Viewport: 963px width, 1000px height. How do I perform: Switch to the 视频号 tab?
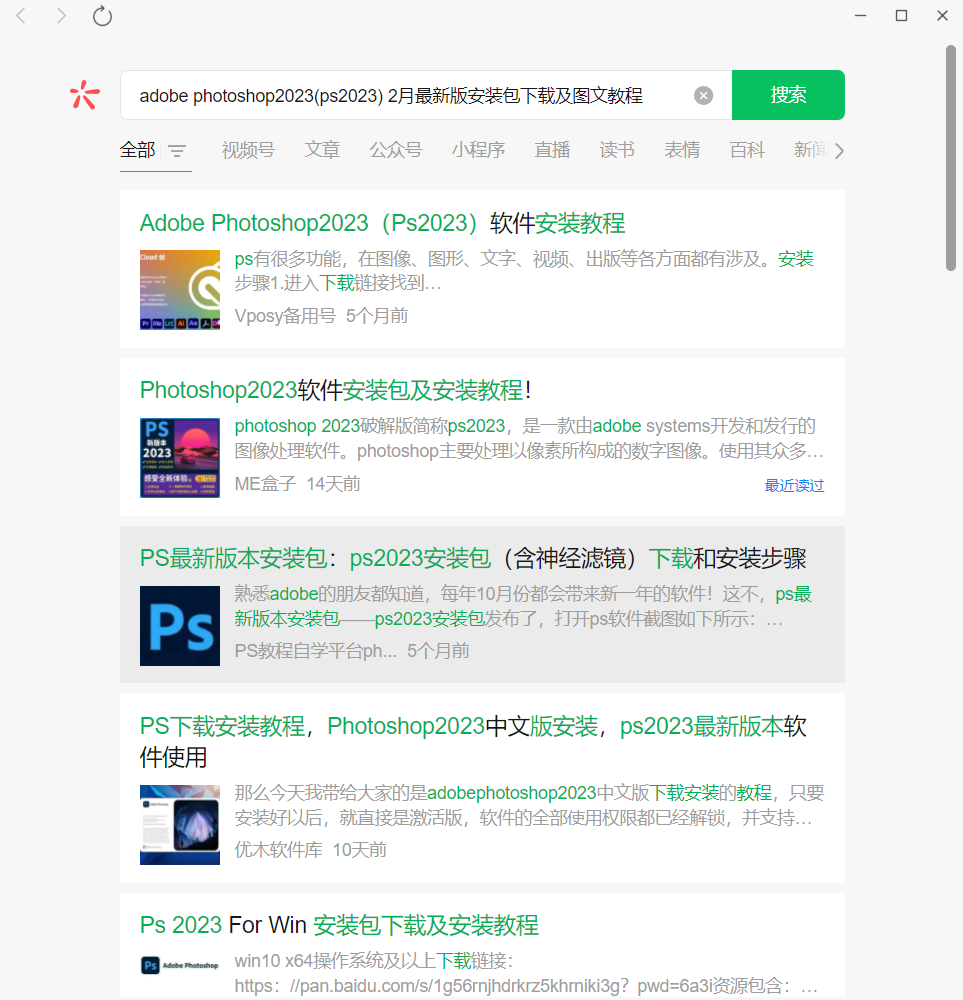248,151
